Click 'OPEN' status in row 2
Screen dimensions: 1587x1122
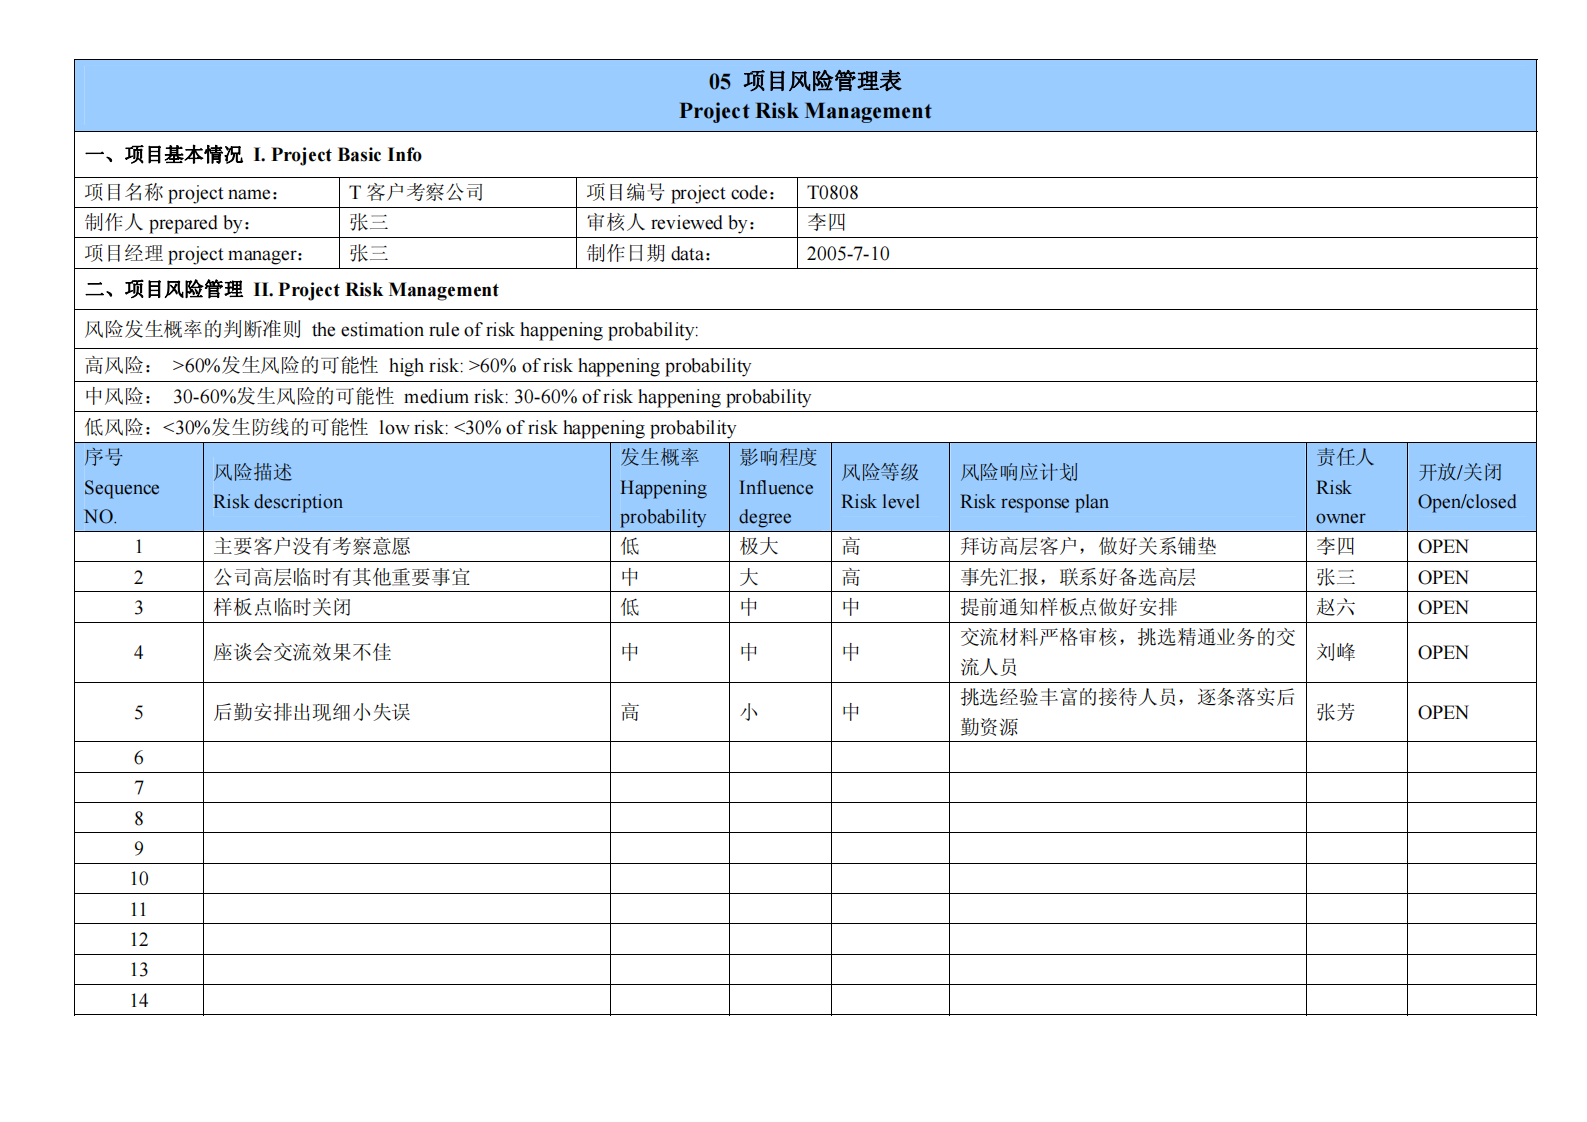[x=1442, y=578]
